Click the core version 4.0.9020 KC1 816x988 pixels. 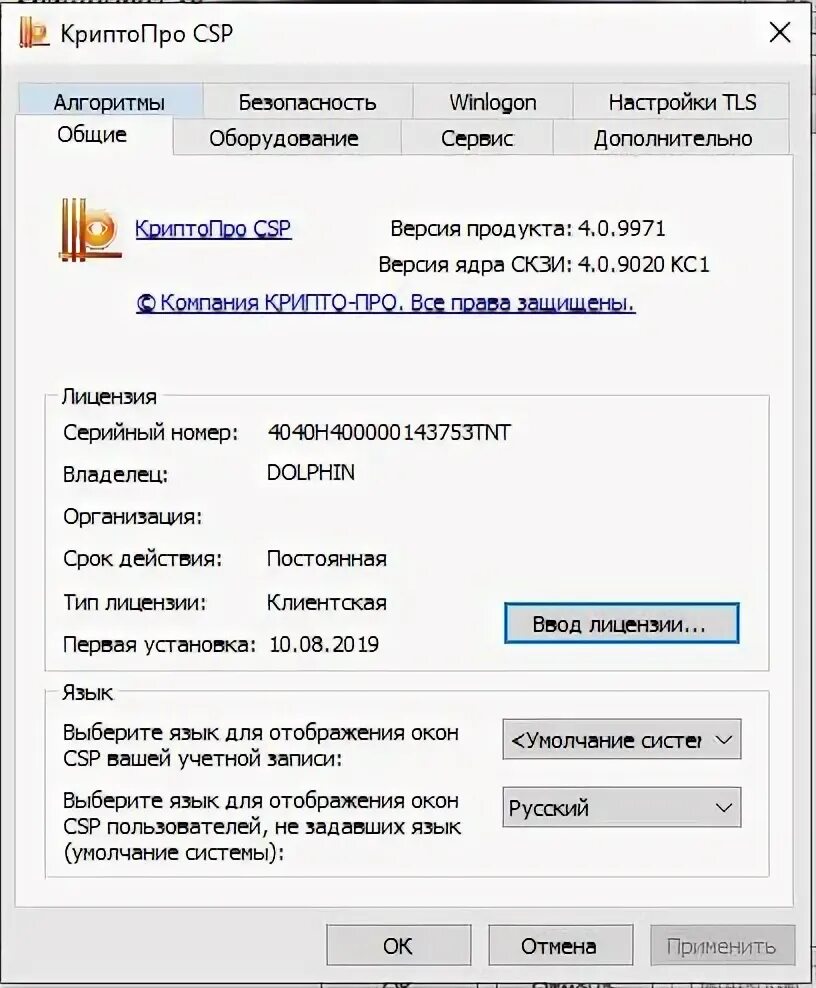click(643, 264)
